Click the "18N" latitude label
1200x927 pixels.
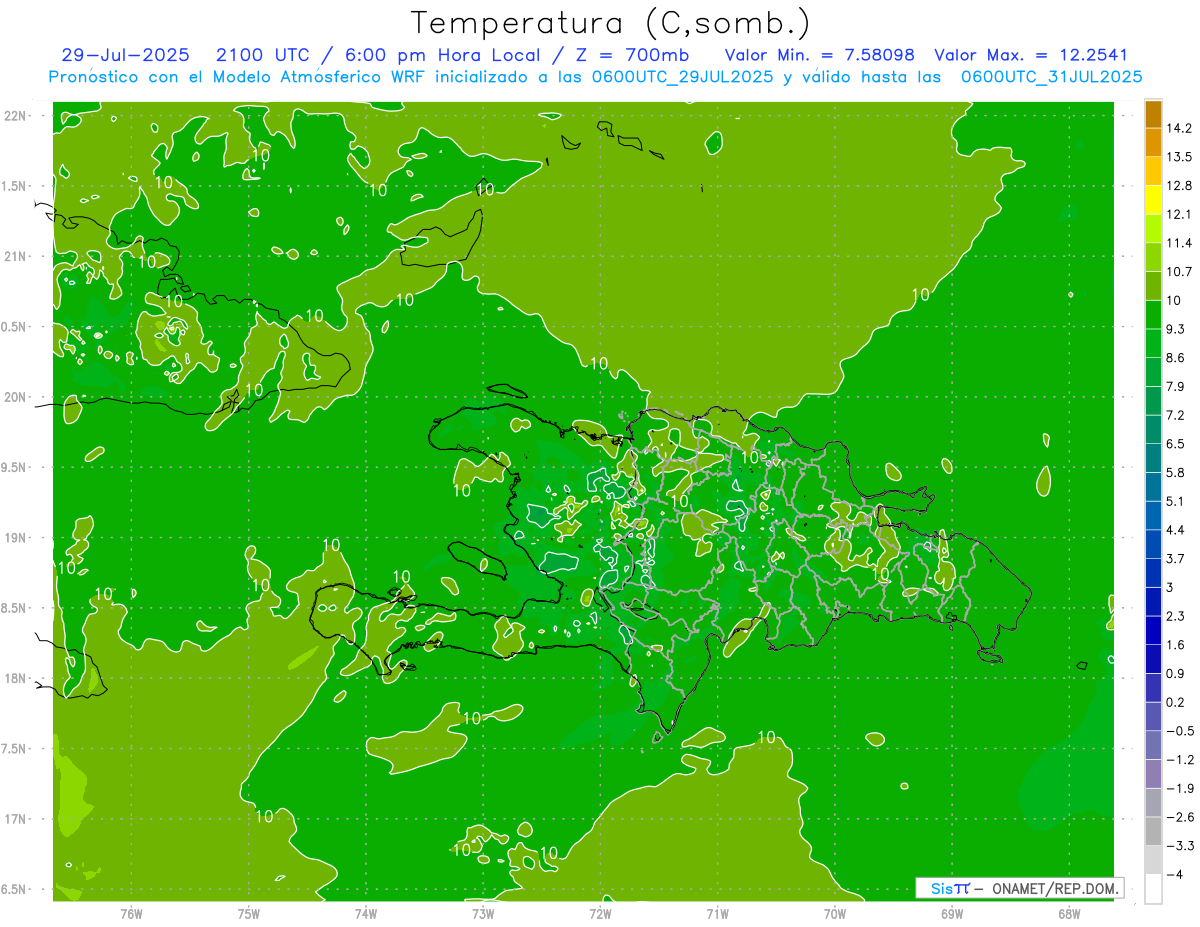pos(15,678)
